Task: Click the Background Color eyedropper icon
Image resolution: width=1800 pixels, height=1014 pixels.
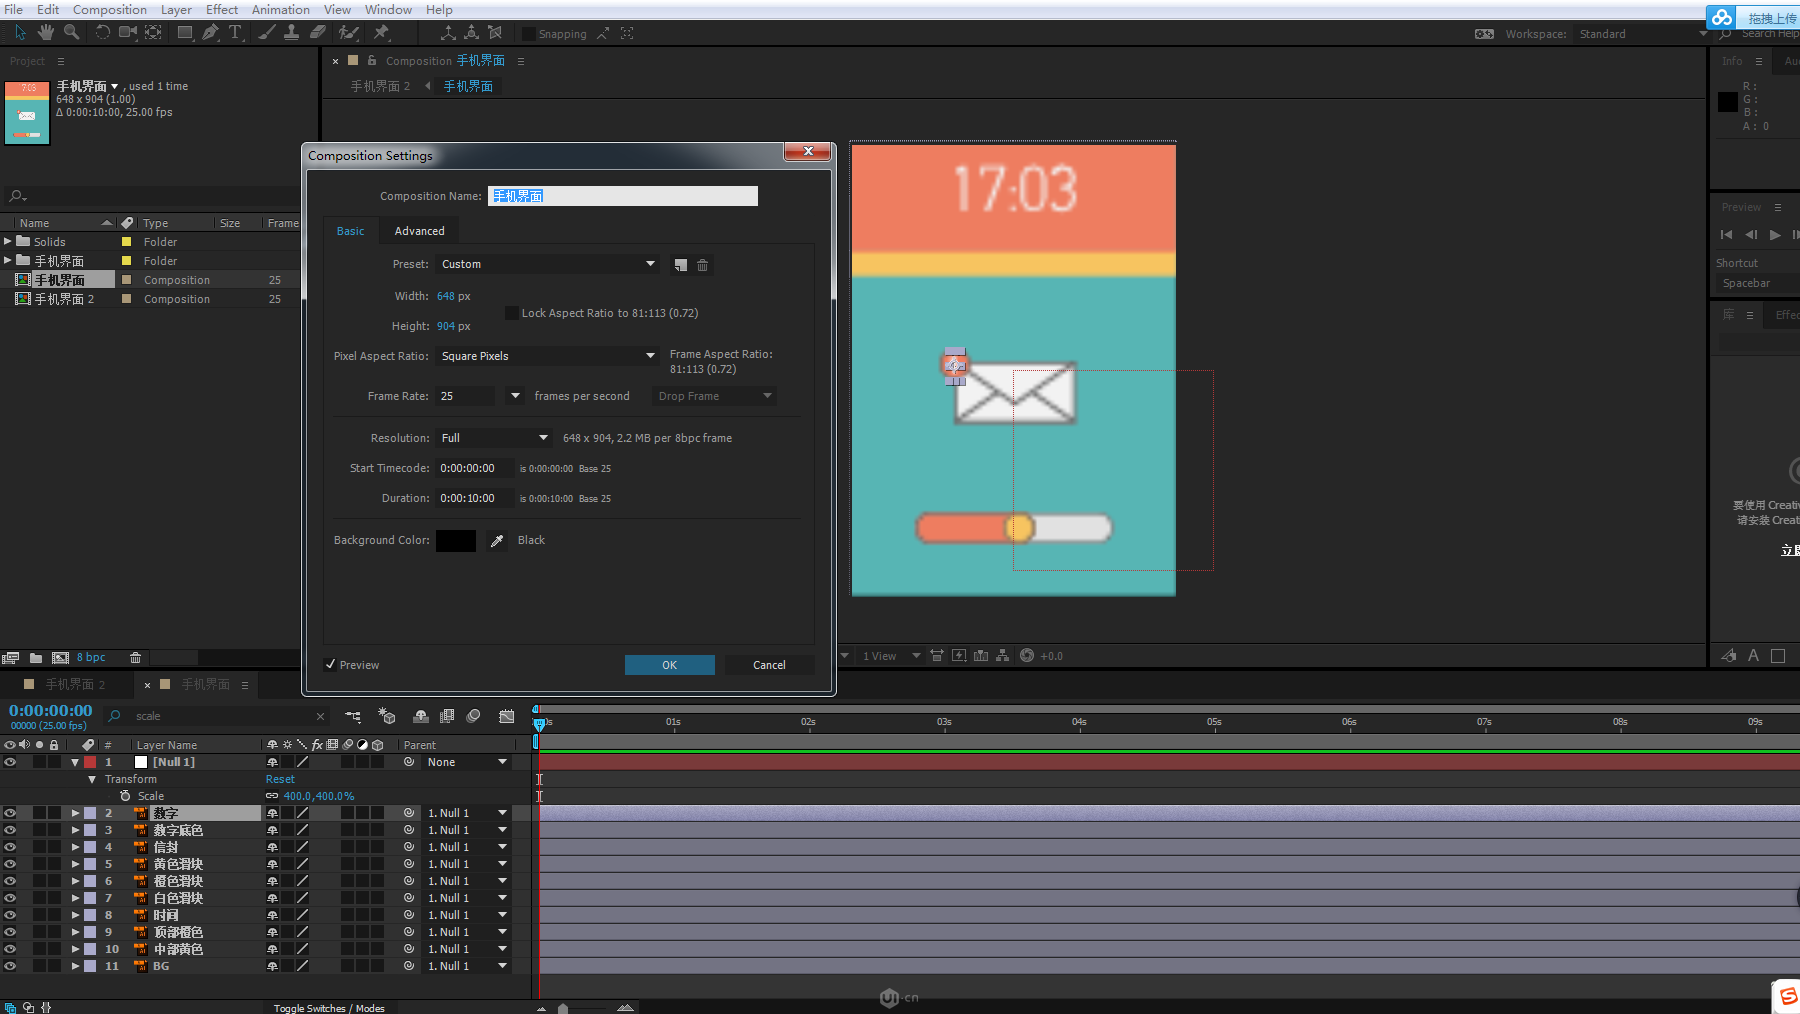Action: tap(497, 541)
